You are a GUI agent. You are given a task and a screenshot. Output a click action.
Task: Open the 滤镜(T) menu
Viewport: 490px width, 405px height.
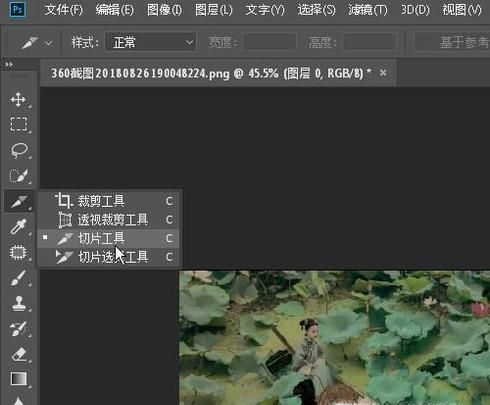pyautogui.click(x=368, y=10)
